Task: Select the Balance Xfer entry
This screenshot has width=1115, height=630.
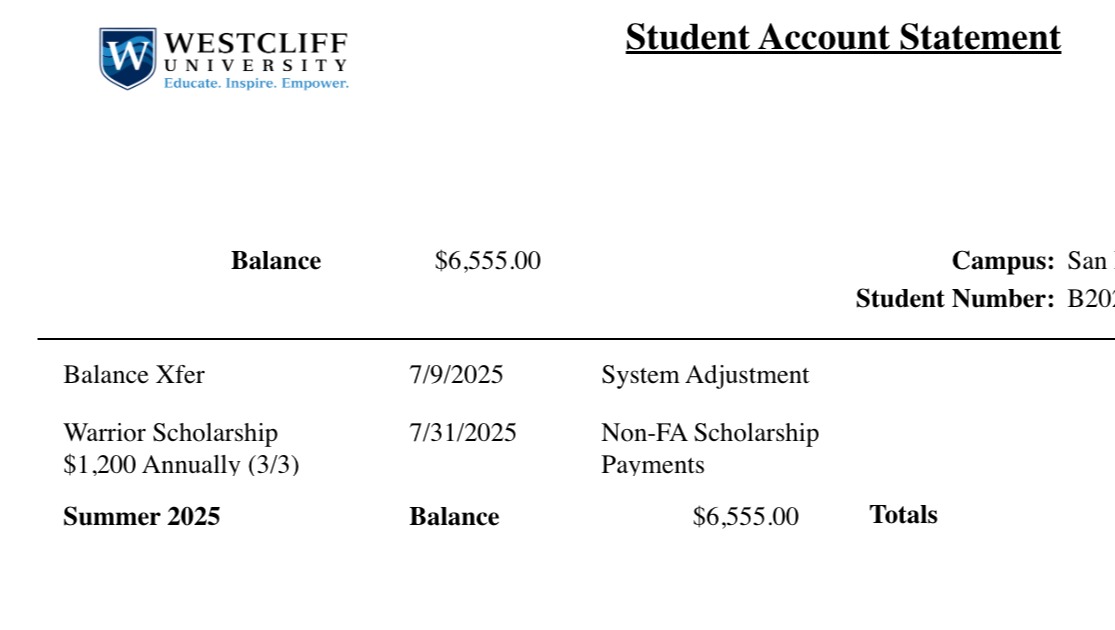Action: [134, 375]
